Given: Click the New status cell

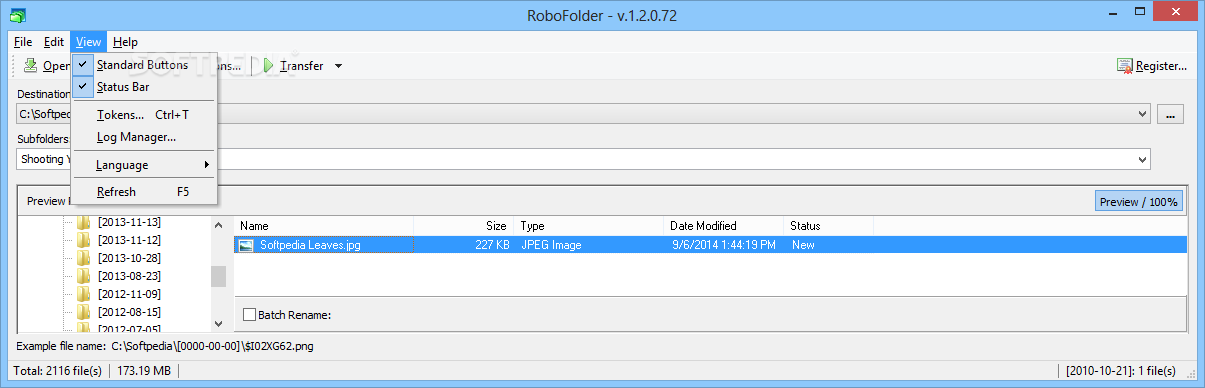Looking at the screenshot, I should [x=803, y=245].
